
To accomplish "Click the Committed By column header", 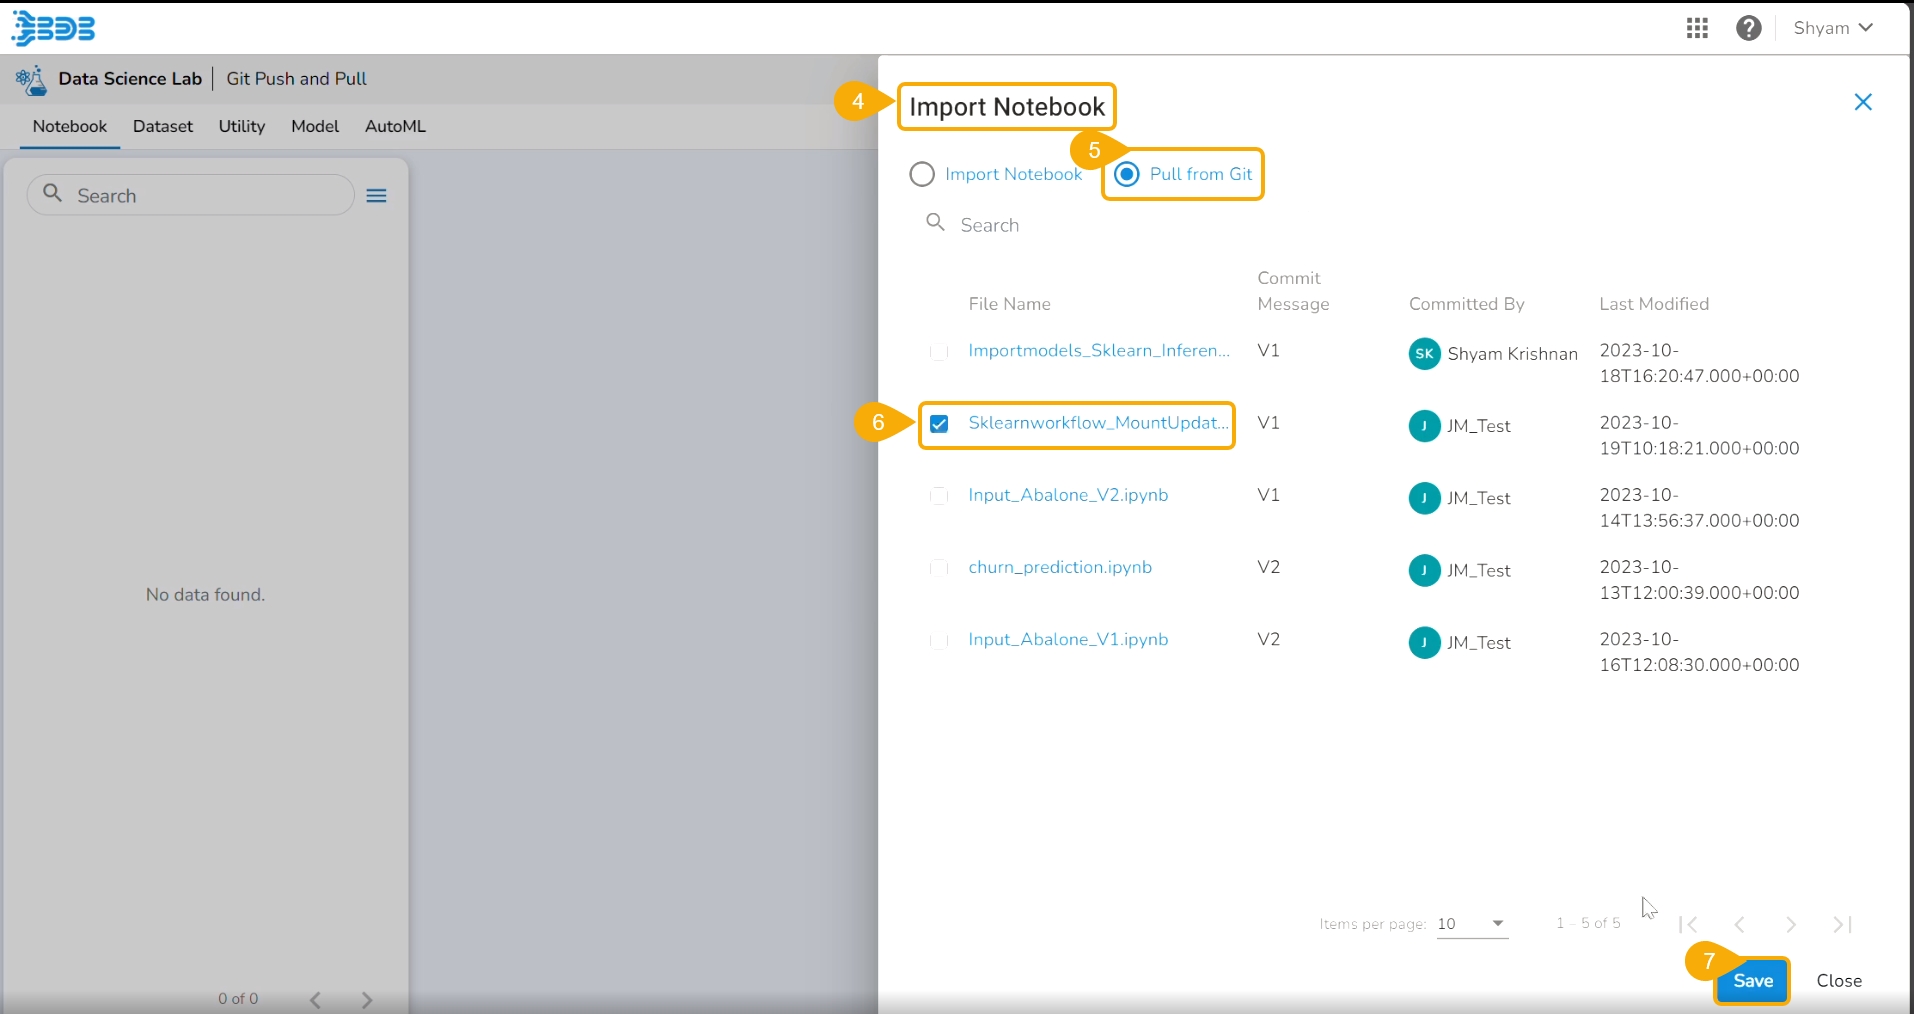I will 1466,304.
